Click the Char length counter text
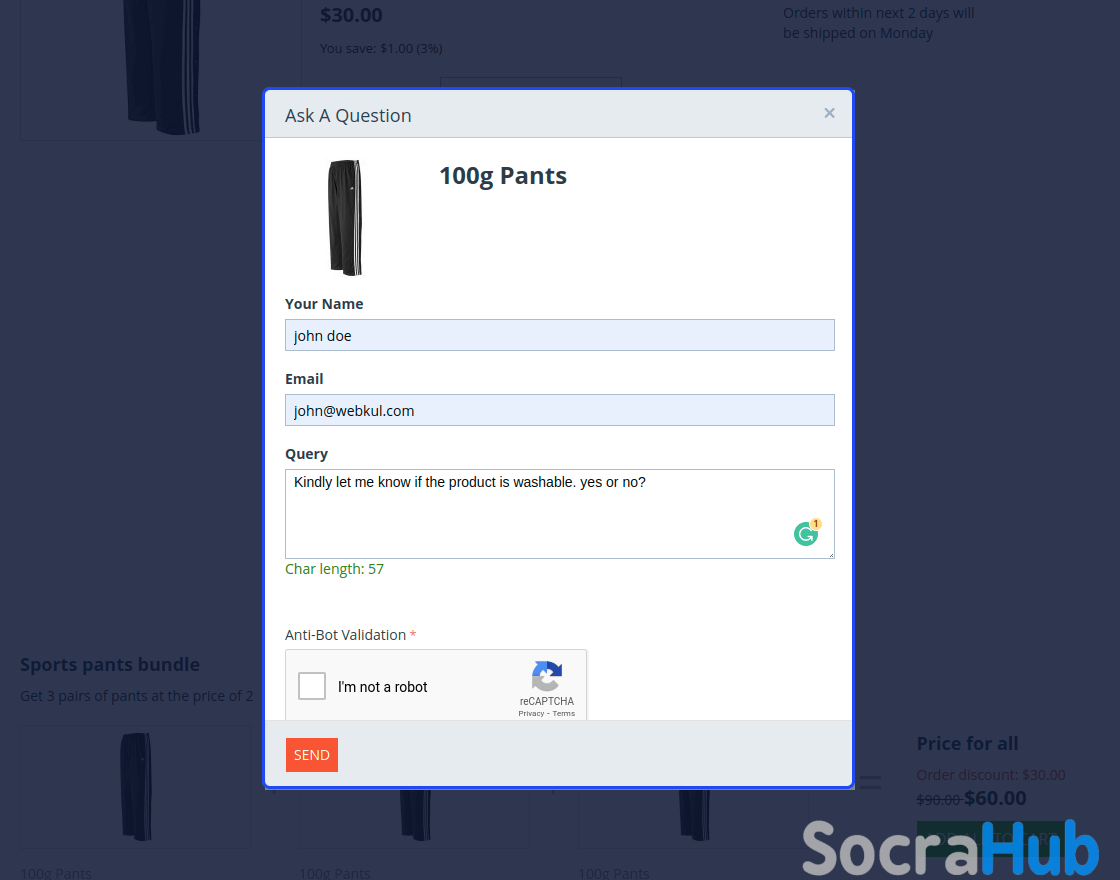Screen dimensions: 1120x880 click(334, 569)
